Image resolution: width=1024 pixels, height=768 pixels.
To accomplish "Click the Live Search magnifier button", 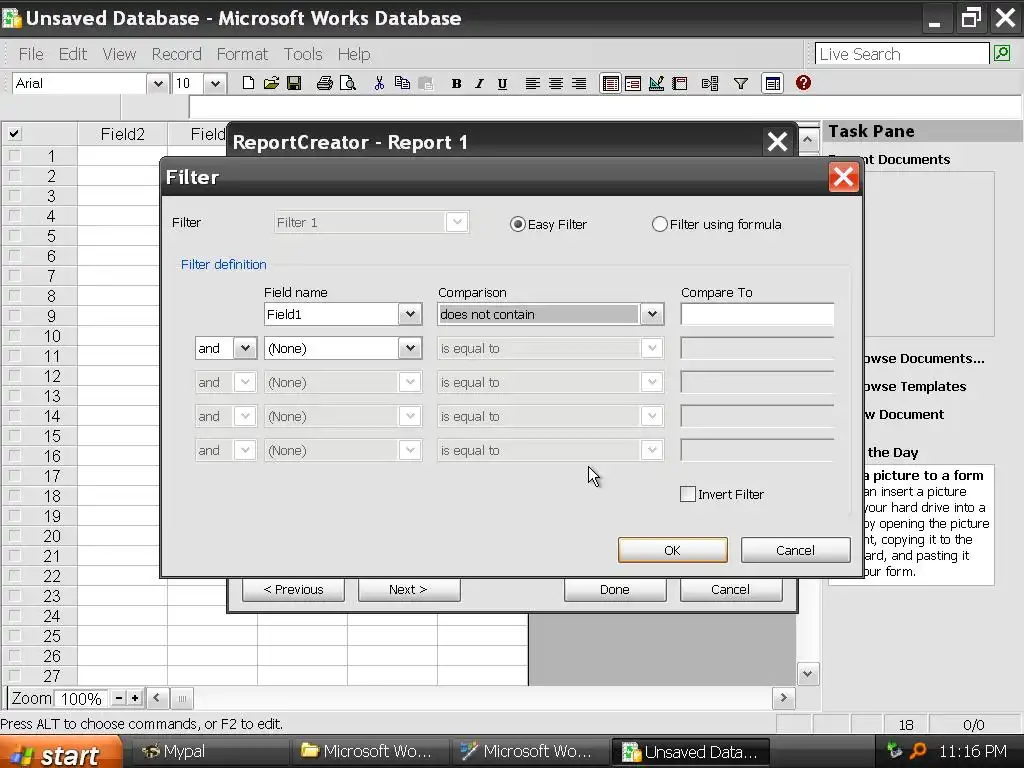I will [x=1002, y=54].
